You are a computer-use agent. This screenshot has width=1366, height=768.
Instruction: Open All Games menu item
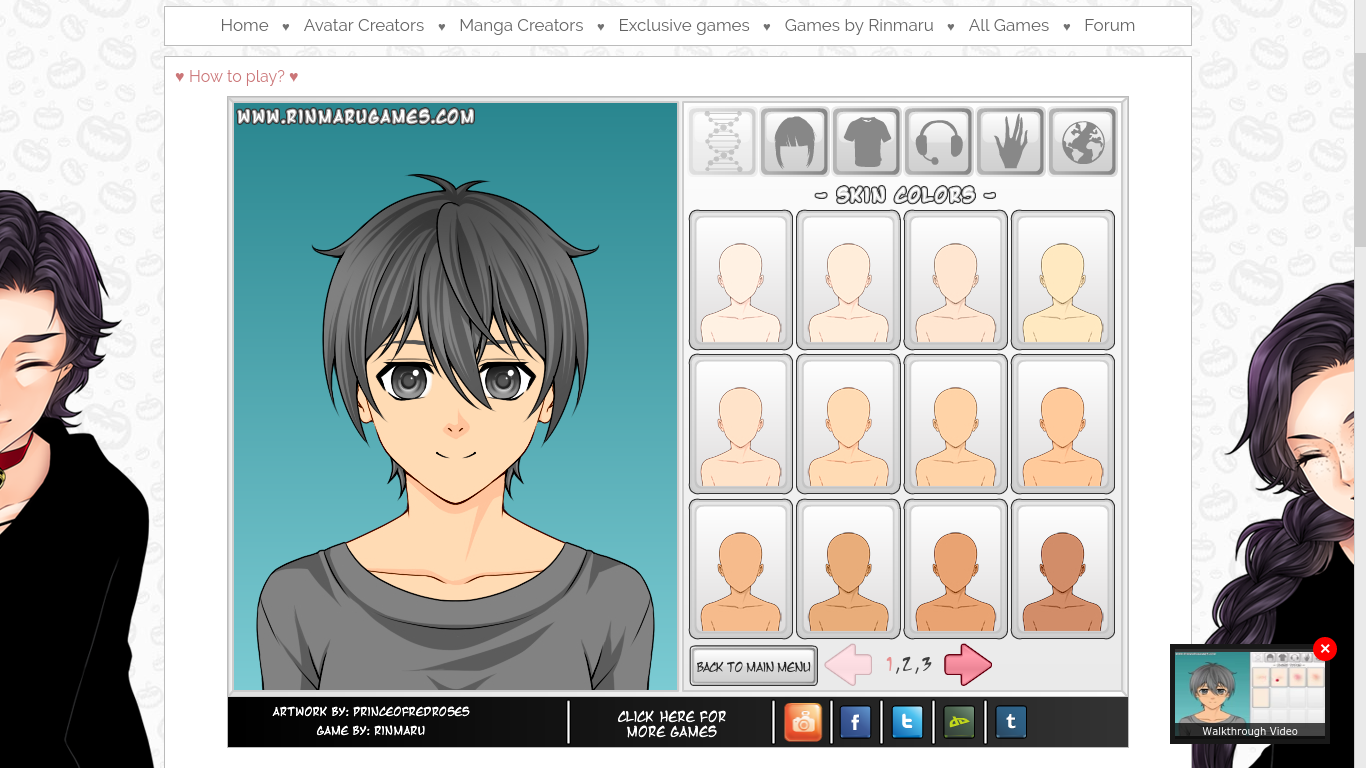click(x=1009, y=25)
